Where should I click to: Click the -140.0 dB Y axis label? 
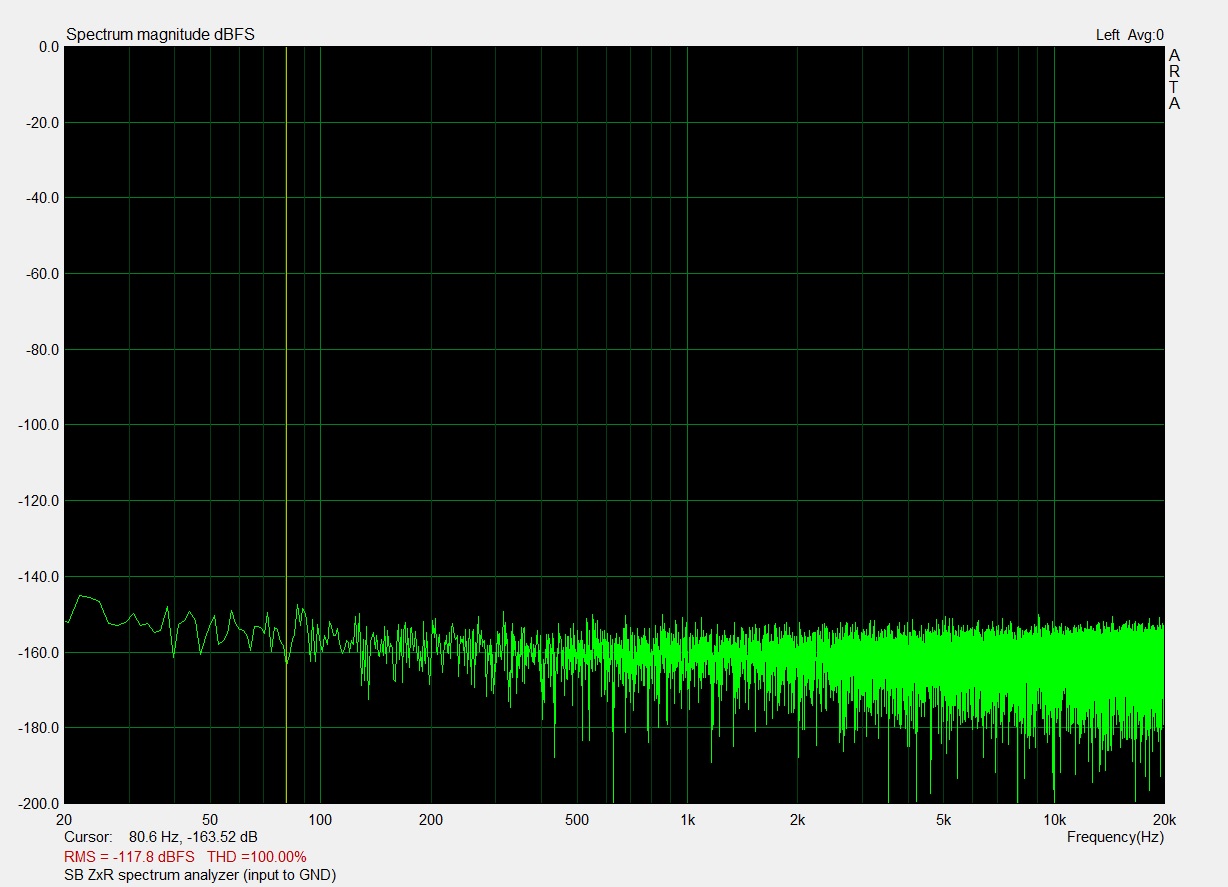(41, 577)
